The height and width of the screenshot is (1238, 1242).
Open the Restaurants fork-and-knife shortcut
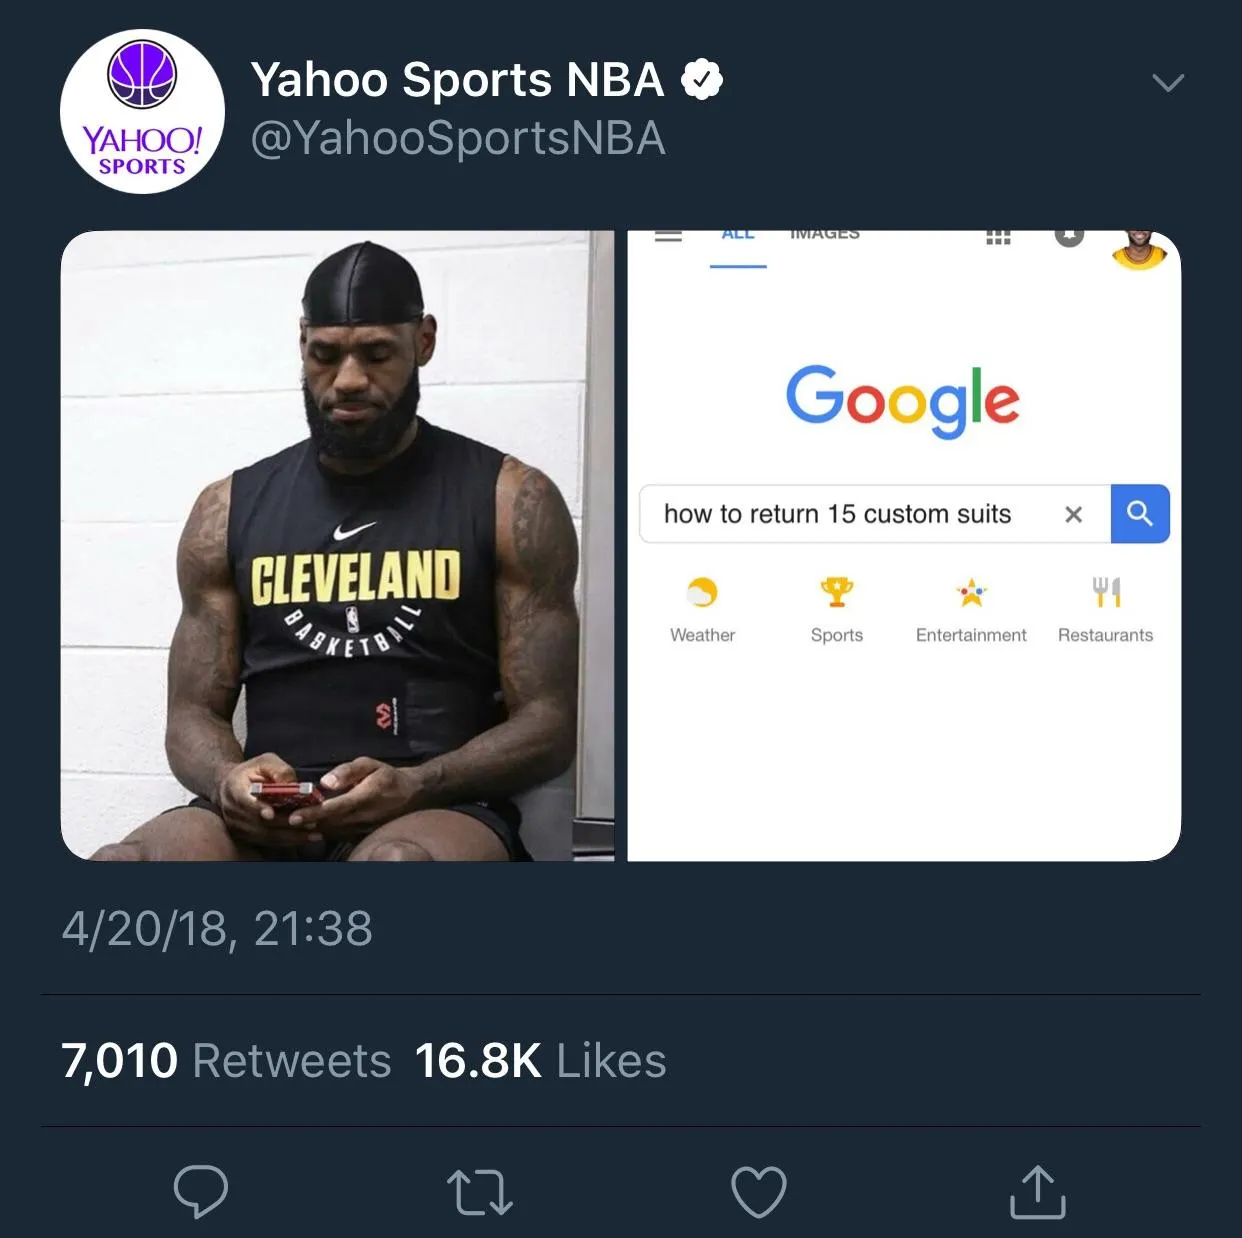(x=1106, y=593)
